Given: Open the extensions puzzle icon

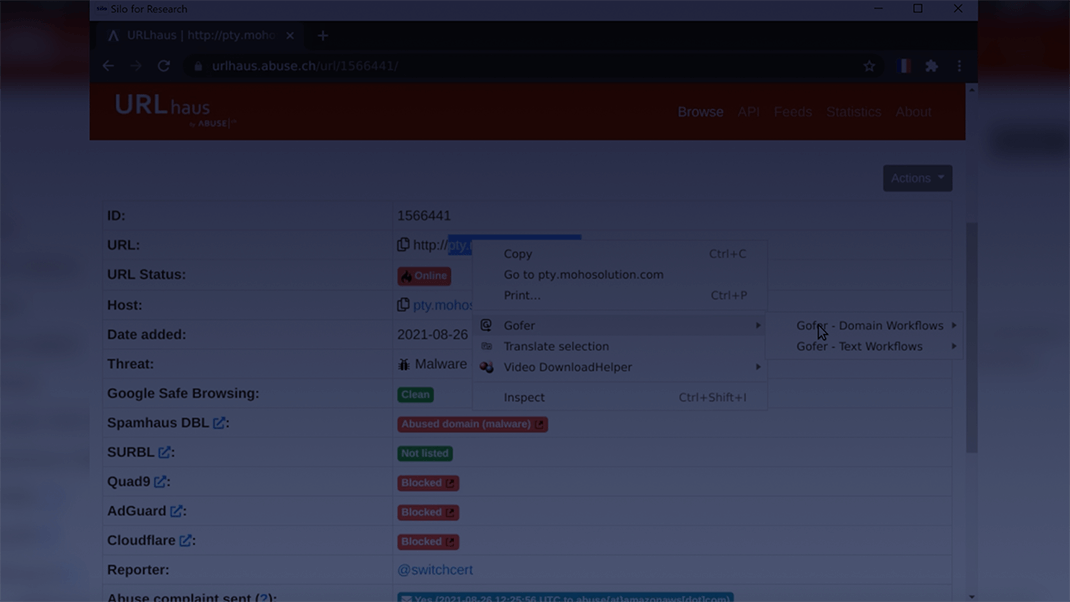Looking at the screenshot, I should (x=931, y=66).
